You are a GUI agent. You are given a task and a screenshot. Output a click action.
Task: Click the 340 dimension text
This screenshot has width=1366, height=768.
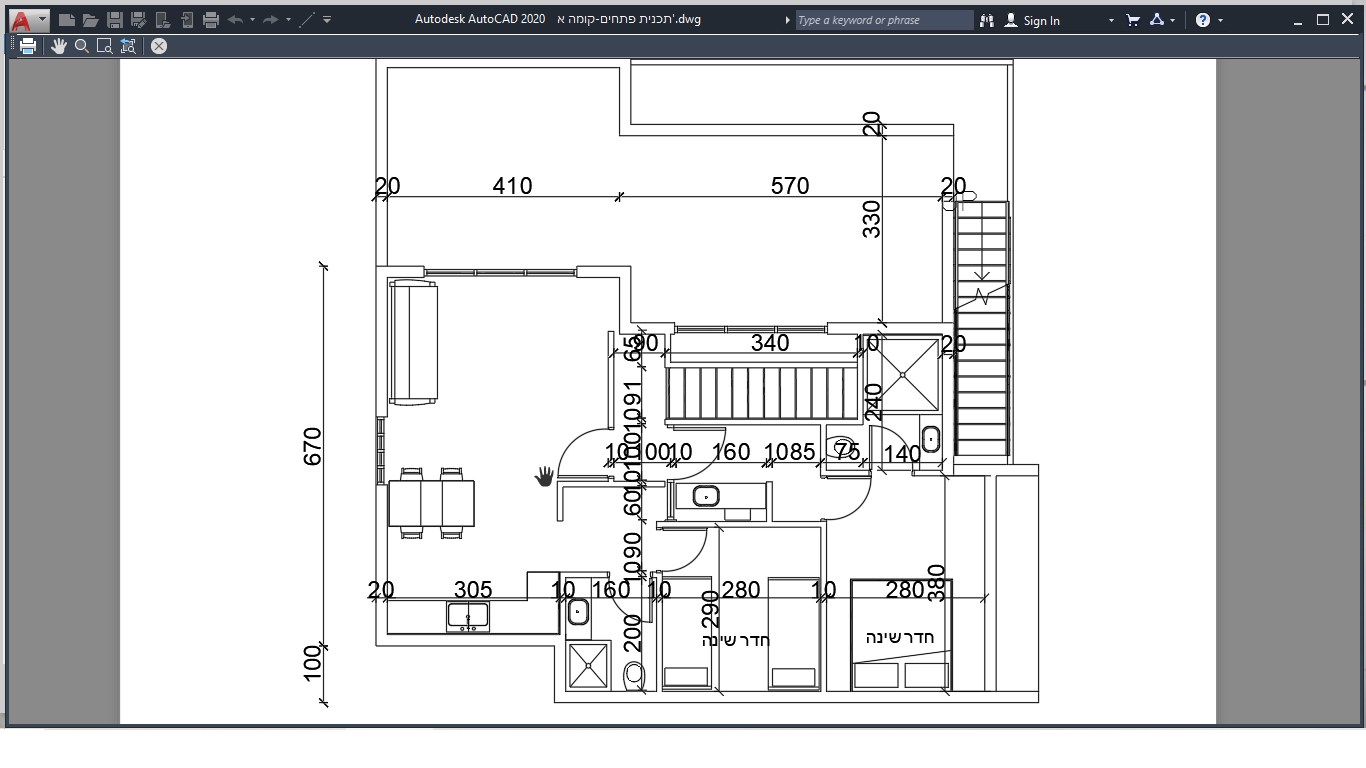[770, 343]
